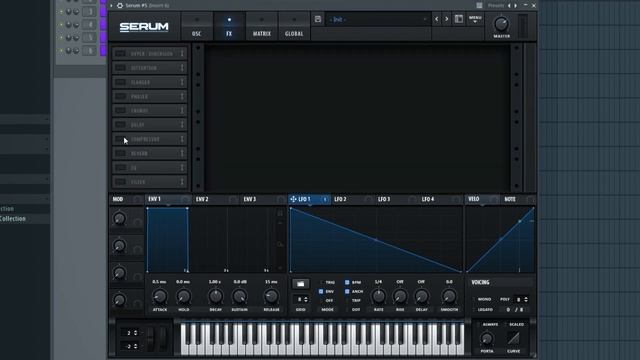The width and height of the screenshot is (640, 360).
Task: Click the Delay effect reorder handle
Action: pos(182,124)
